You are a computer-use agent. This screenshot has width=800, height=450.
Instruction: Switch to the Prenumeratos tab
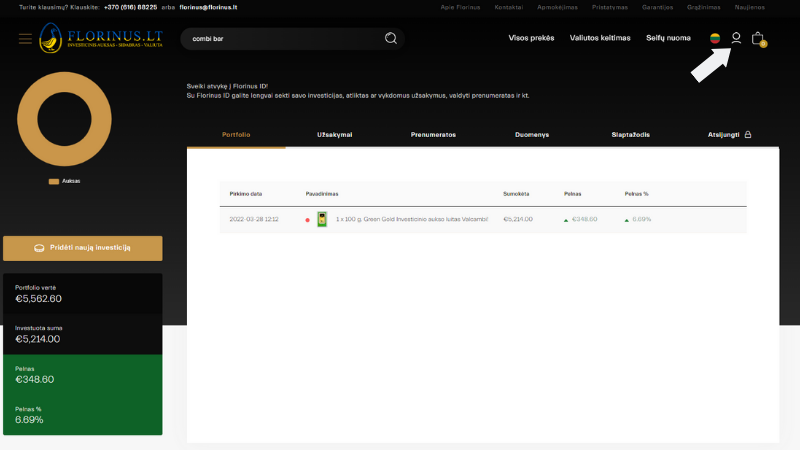tap(433, 134)
